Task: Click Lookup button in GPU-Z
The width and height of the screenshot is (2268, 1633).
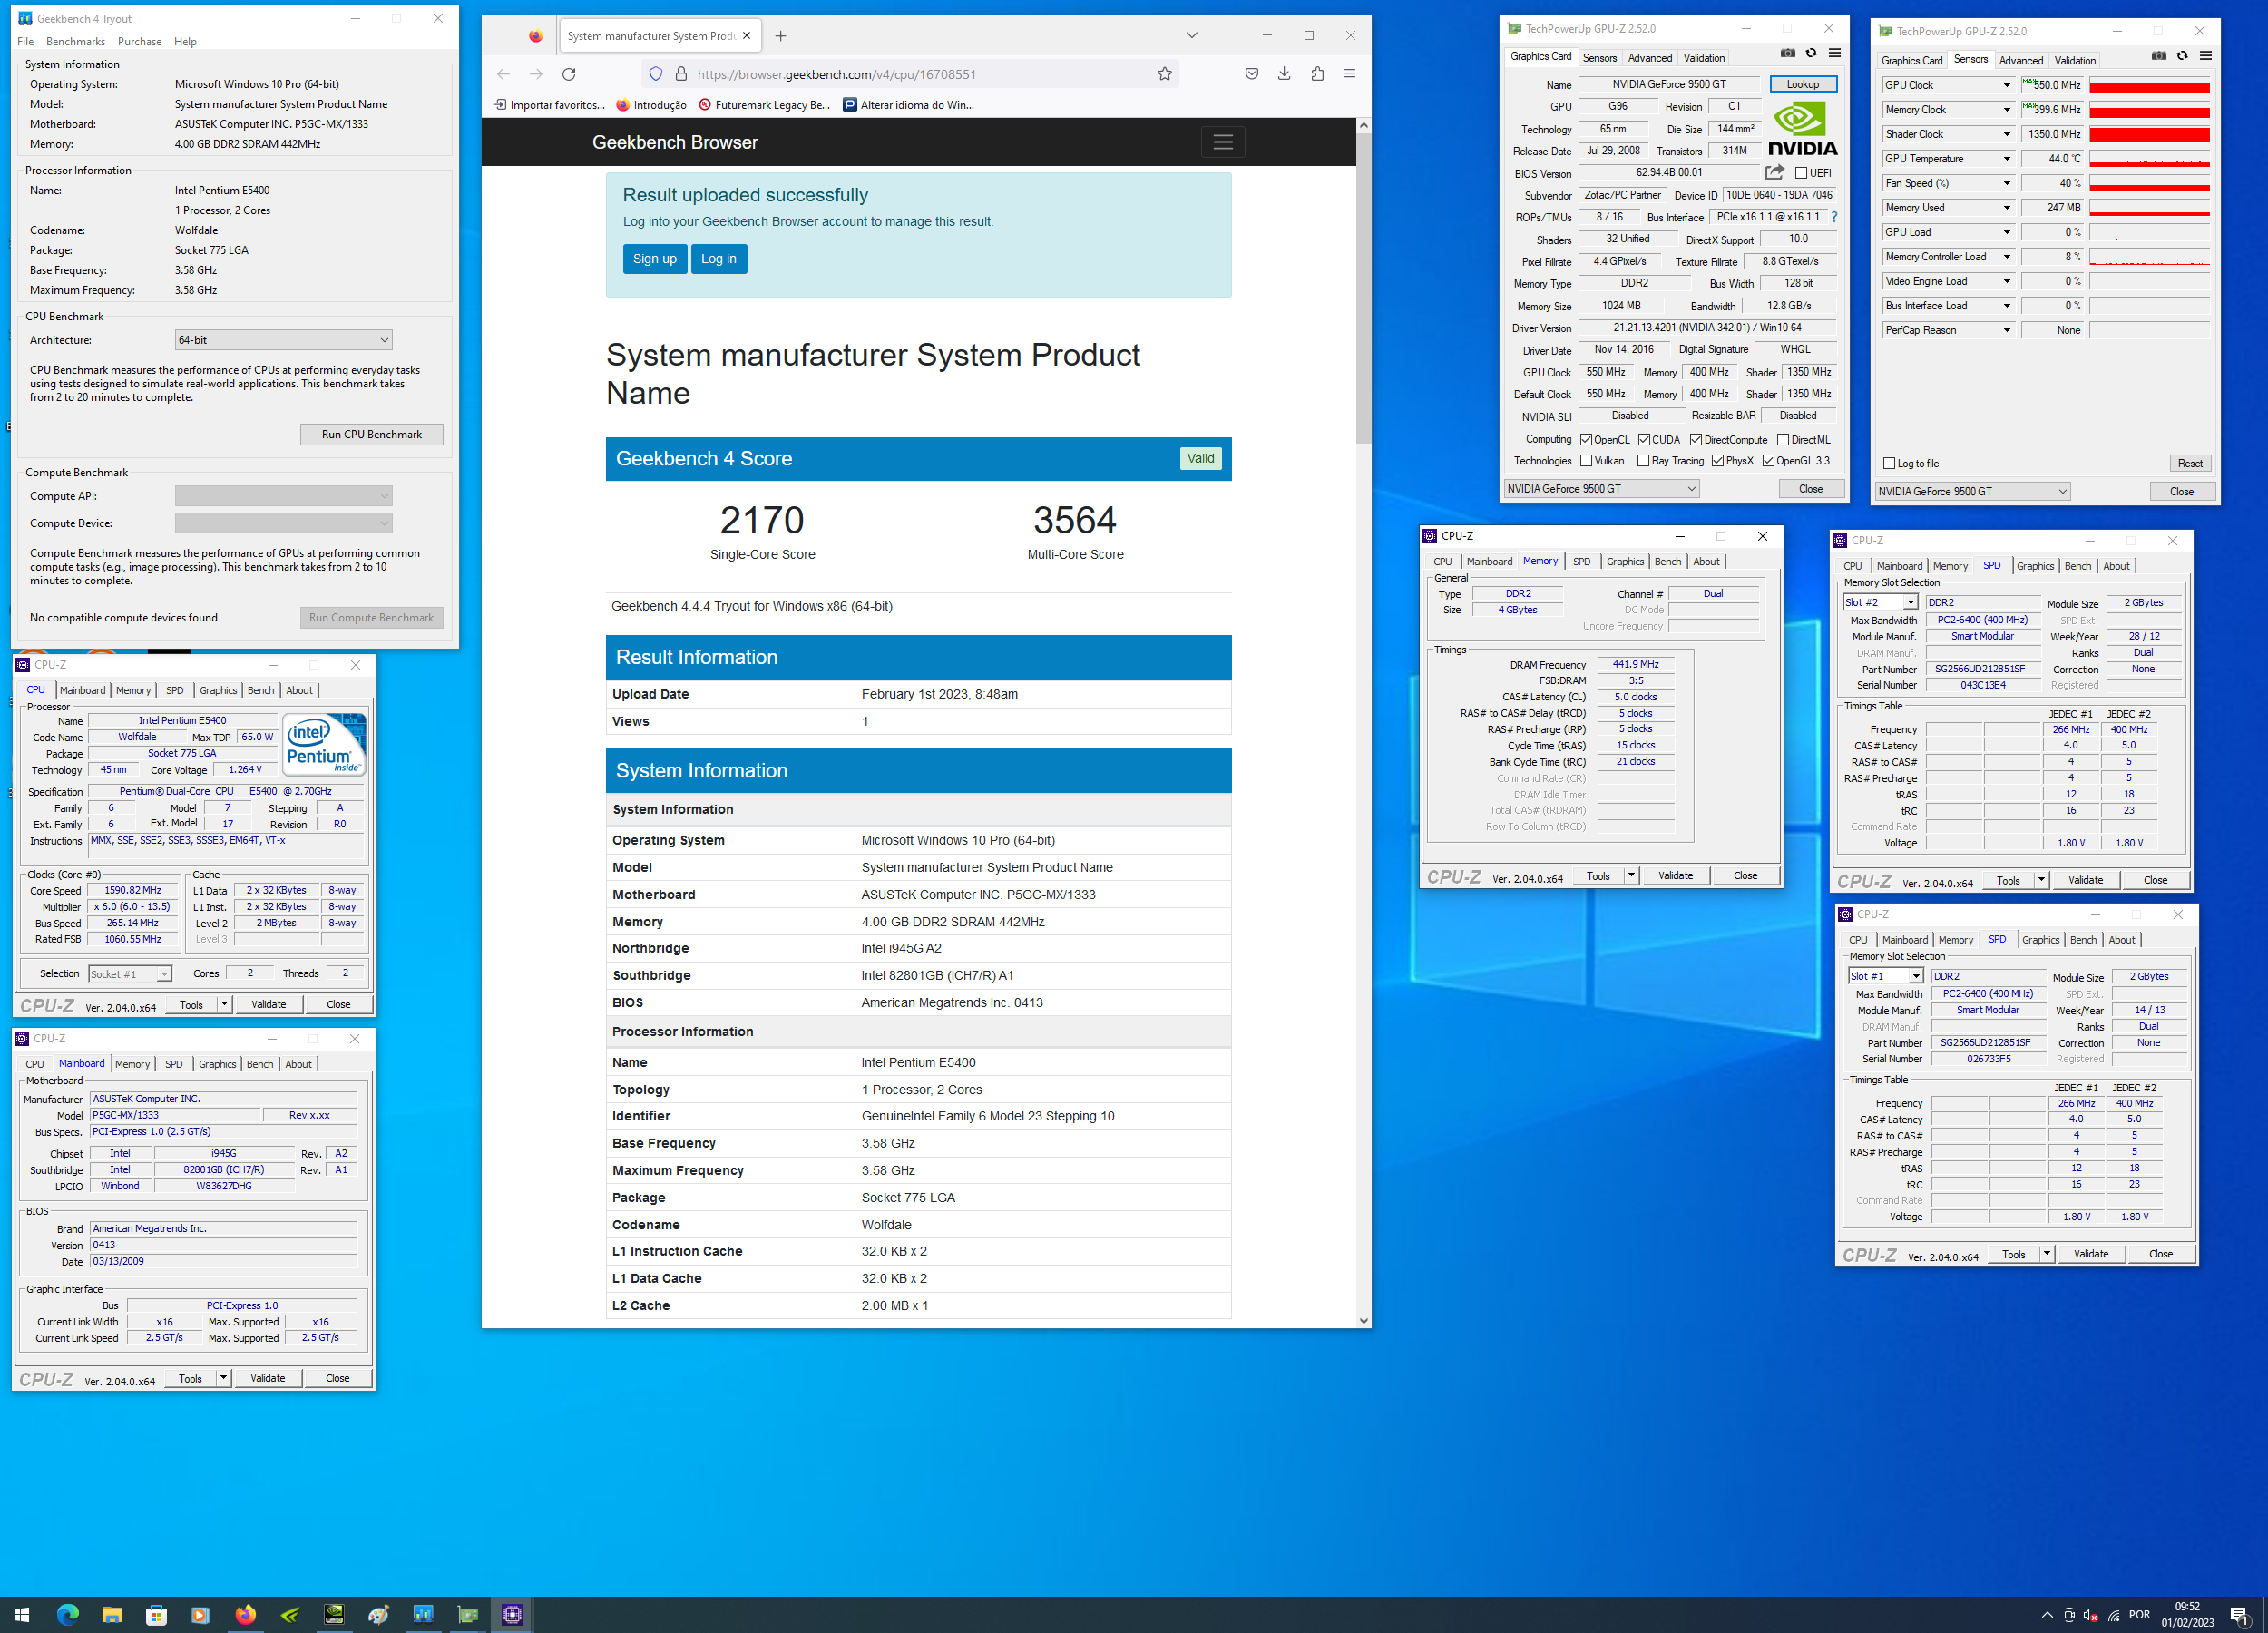Action: tap(1802, 84)
